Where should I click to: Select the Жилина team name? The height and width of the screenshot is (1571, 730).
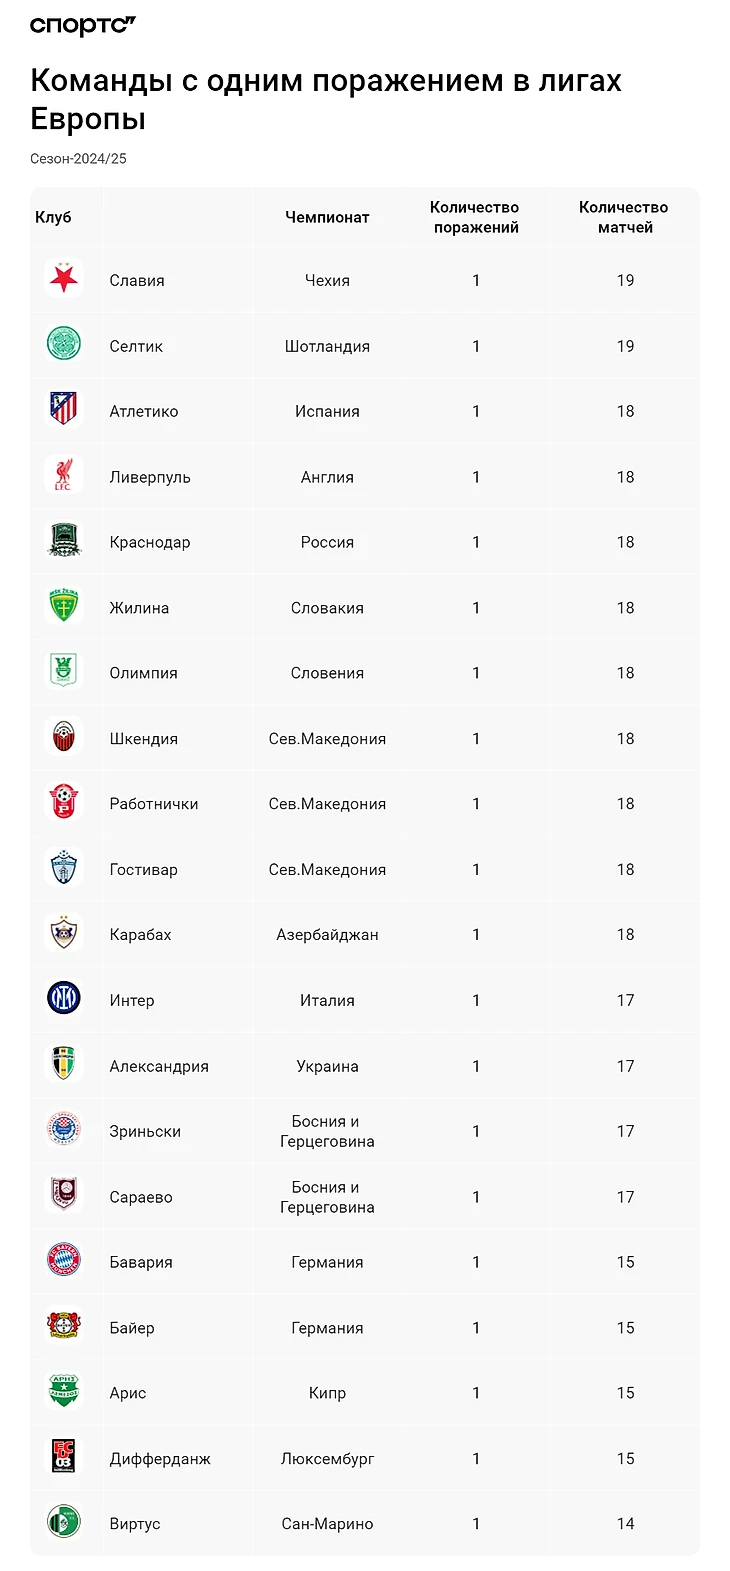pos(139,607)
